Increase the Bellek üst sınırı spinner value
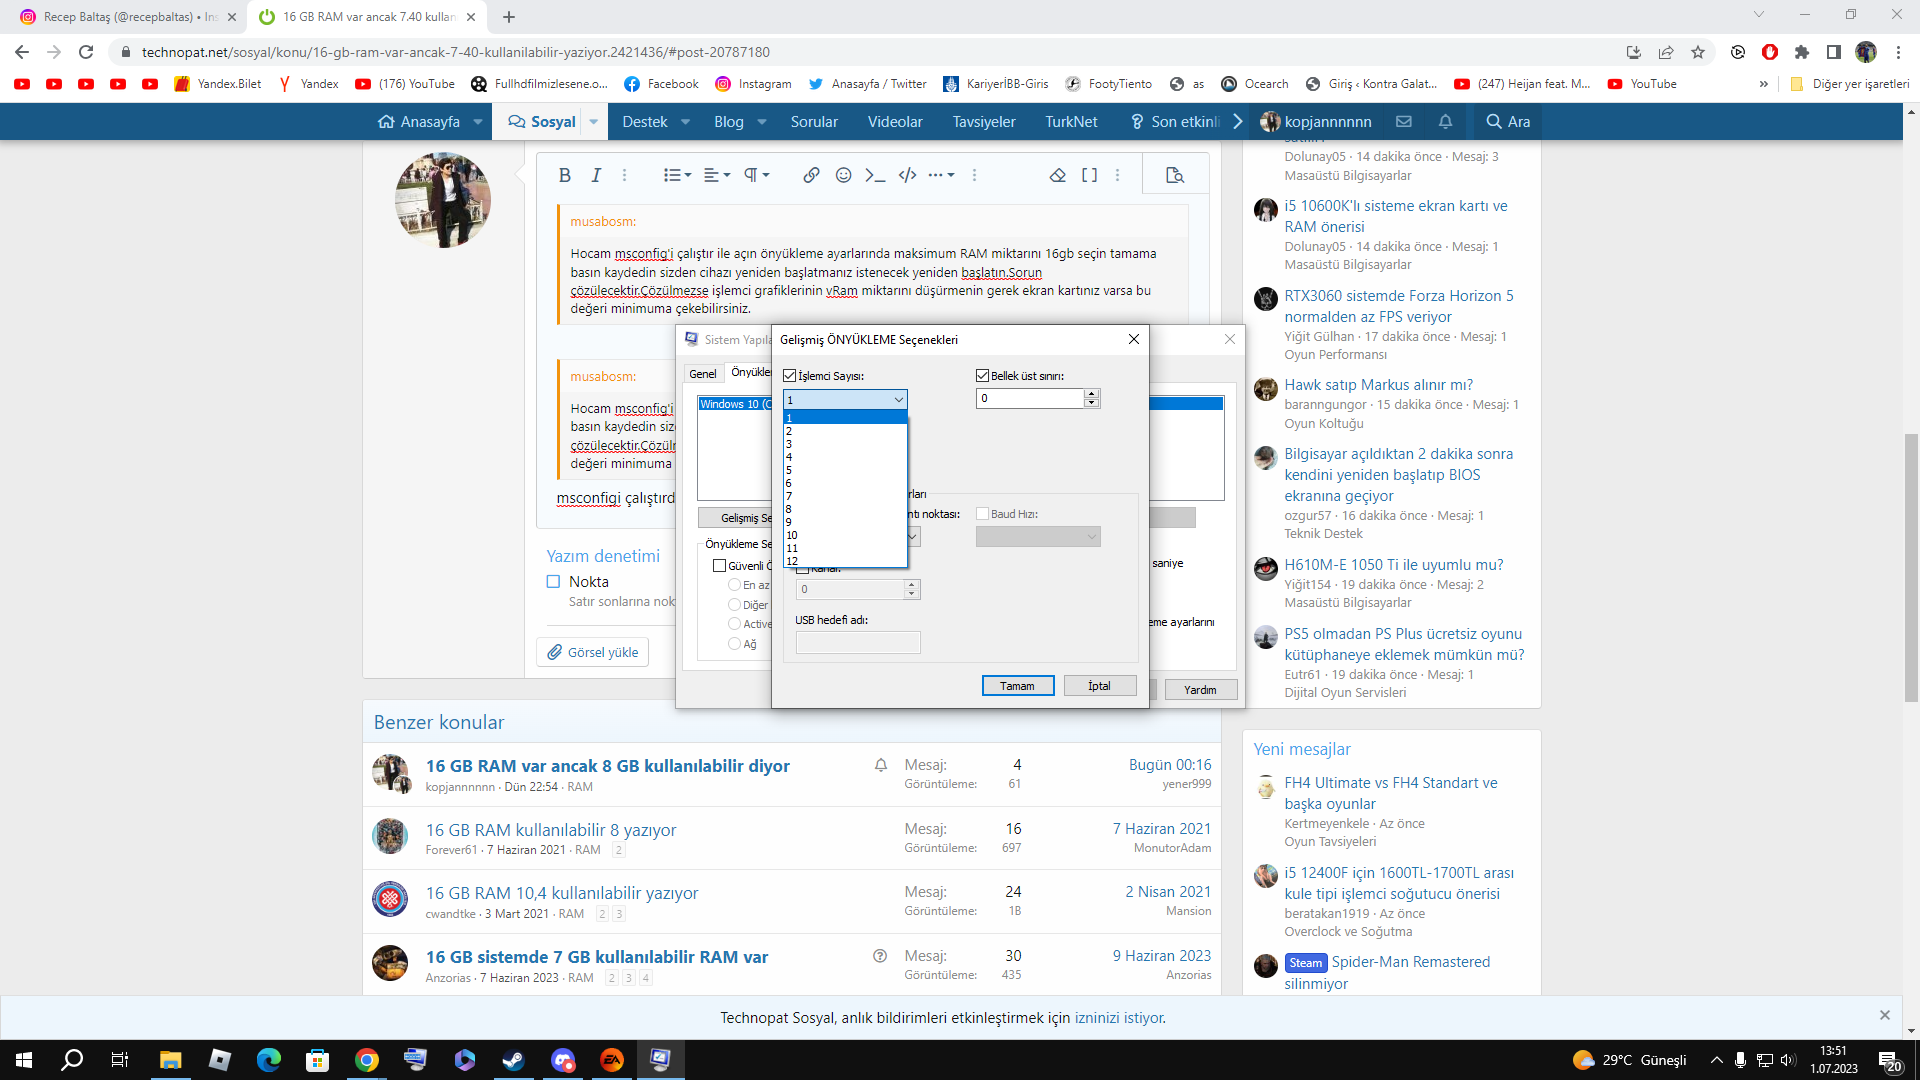The height and width of the screenshot is (1080, 1920). [1092, 393]
